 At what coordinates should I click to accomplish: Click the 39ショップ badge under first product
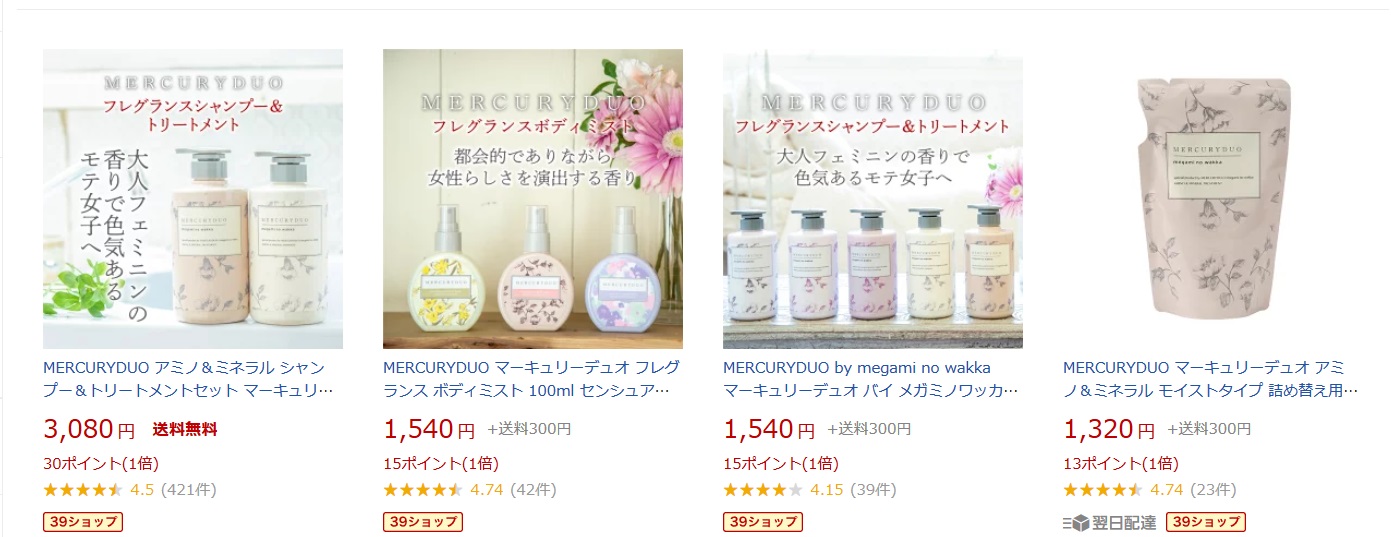(x=83, y=522)
